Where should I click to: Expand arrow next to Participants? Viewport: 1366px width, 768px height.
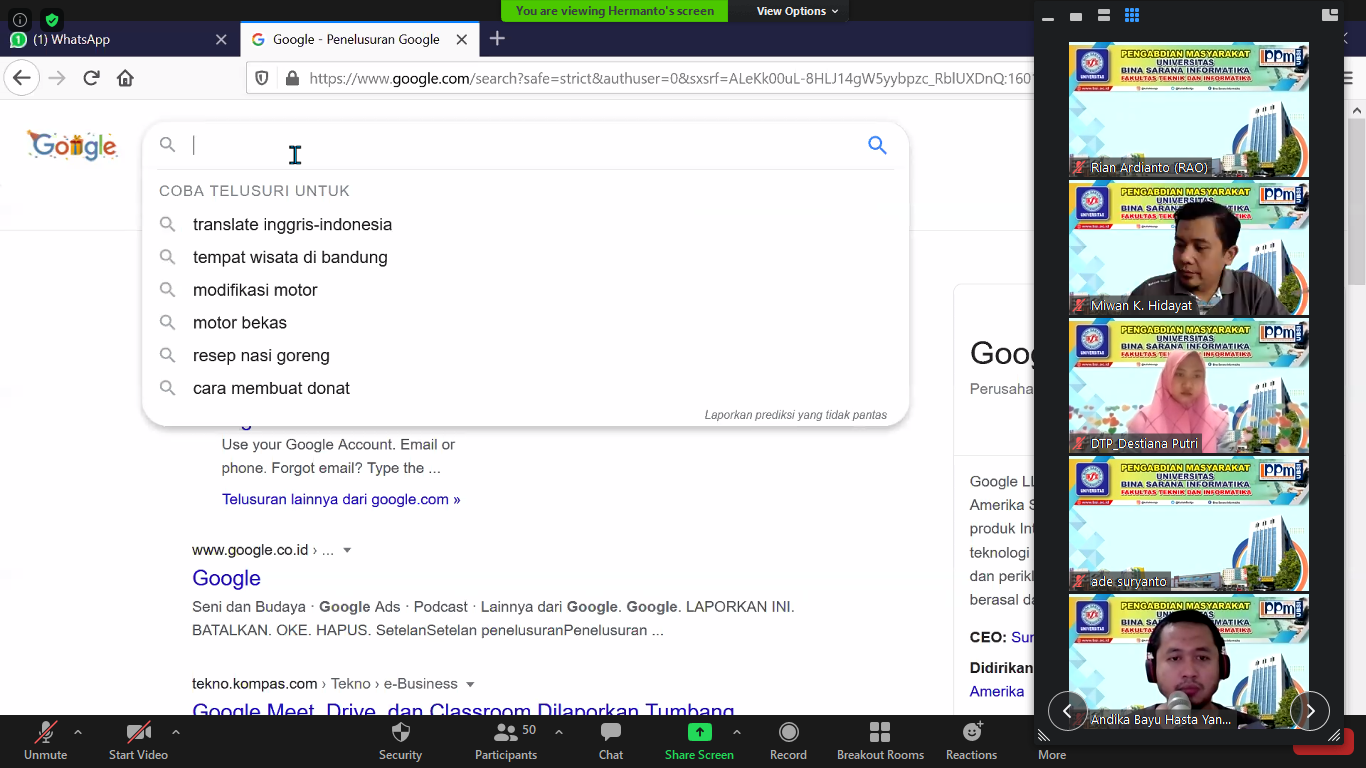tap(558, 732)
